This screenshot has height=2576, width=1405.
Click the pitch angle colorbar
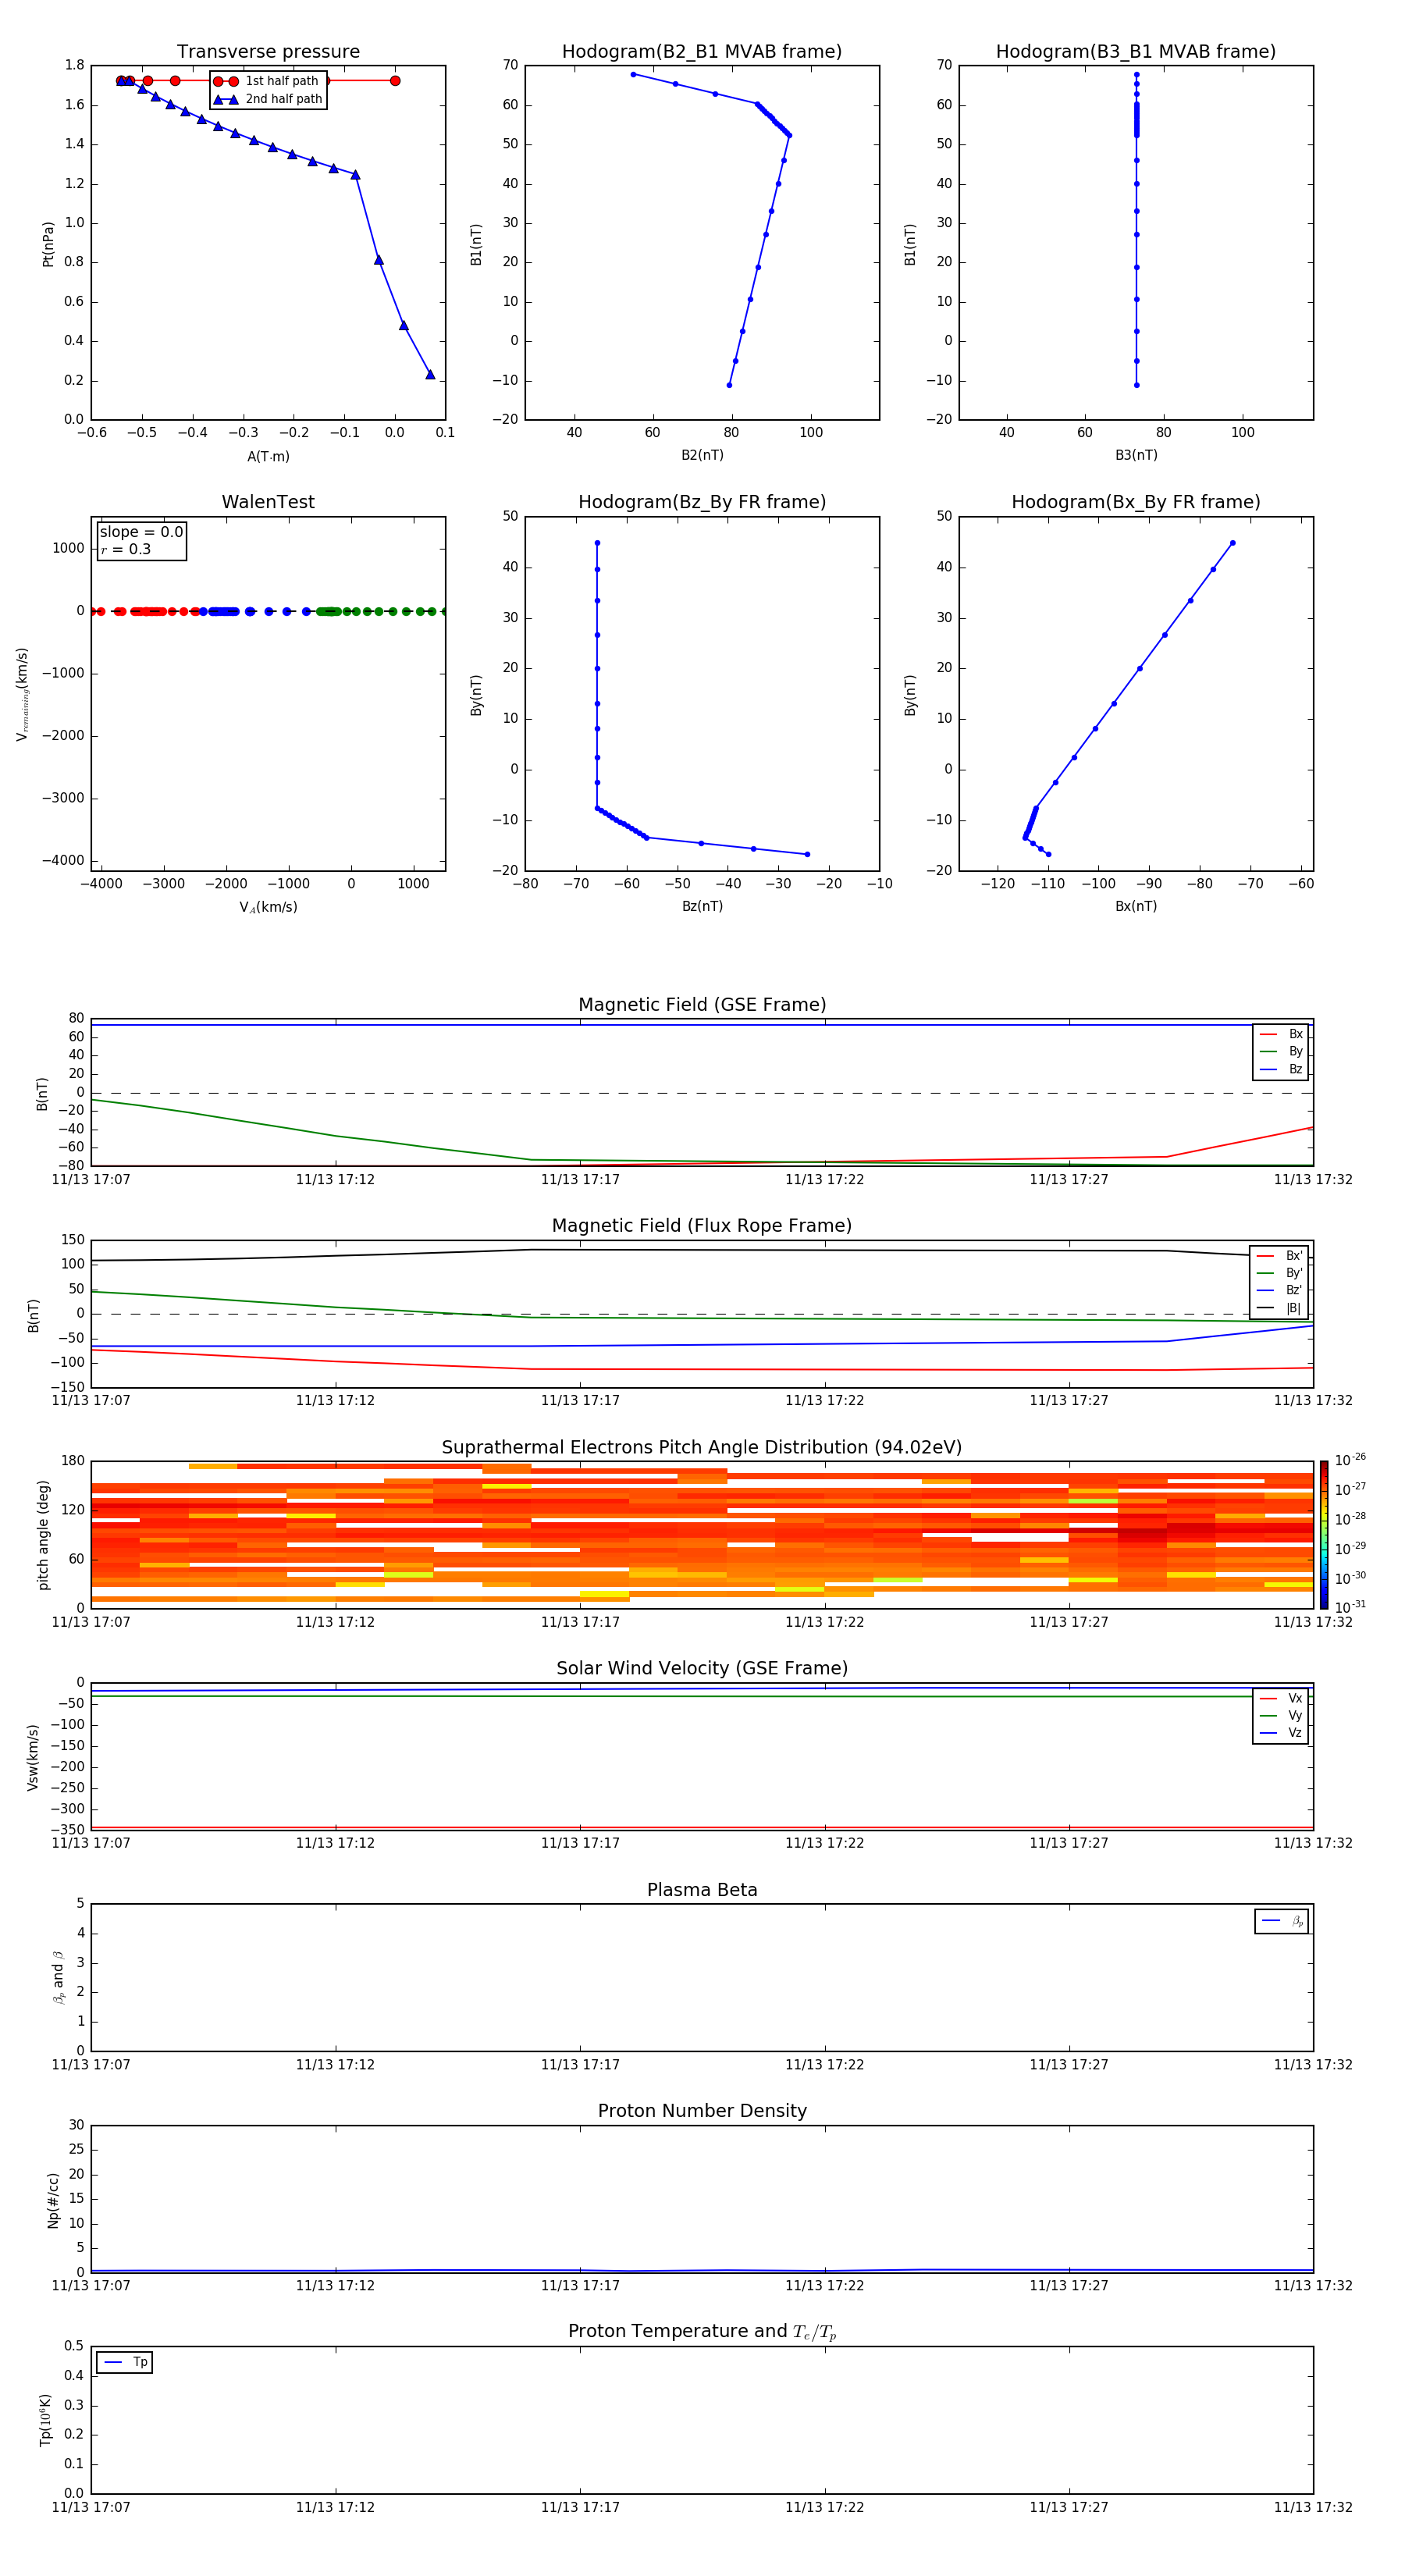1324,1535
